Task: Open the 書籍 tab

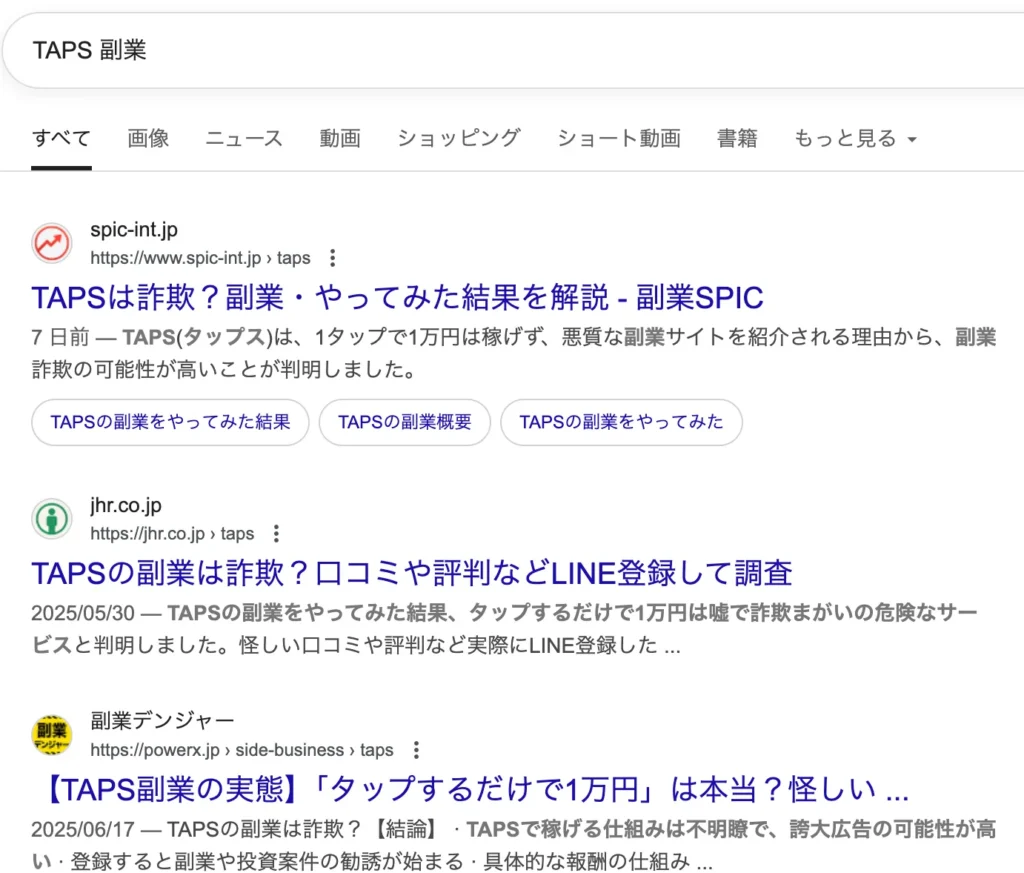Action: (737, 138)
